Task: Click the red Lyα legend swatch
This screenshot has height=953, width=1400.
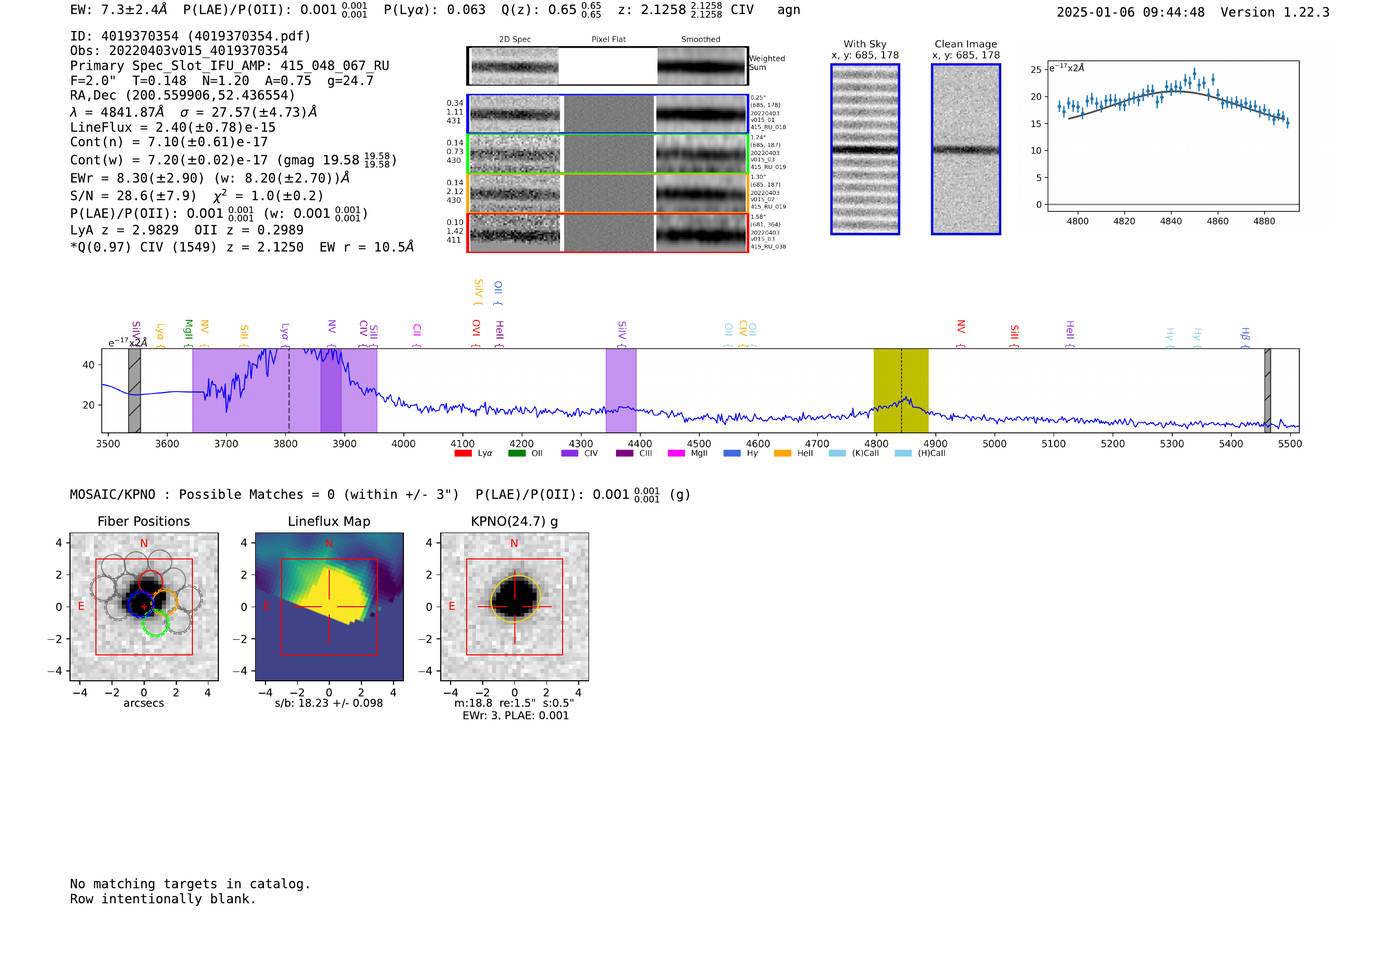Action: point(462,453)
